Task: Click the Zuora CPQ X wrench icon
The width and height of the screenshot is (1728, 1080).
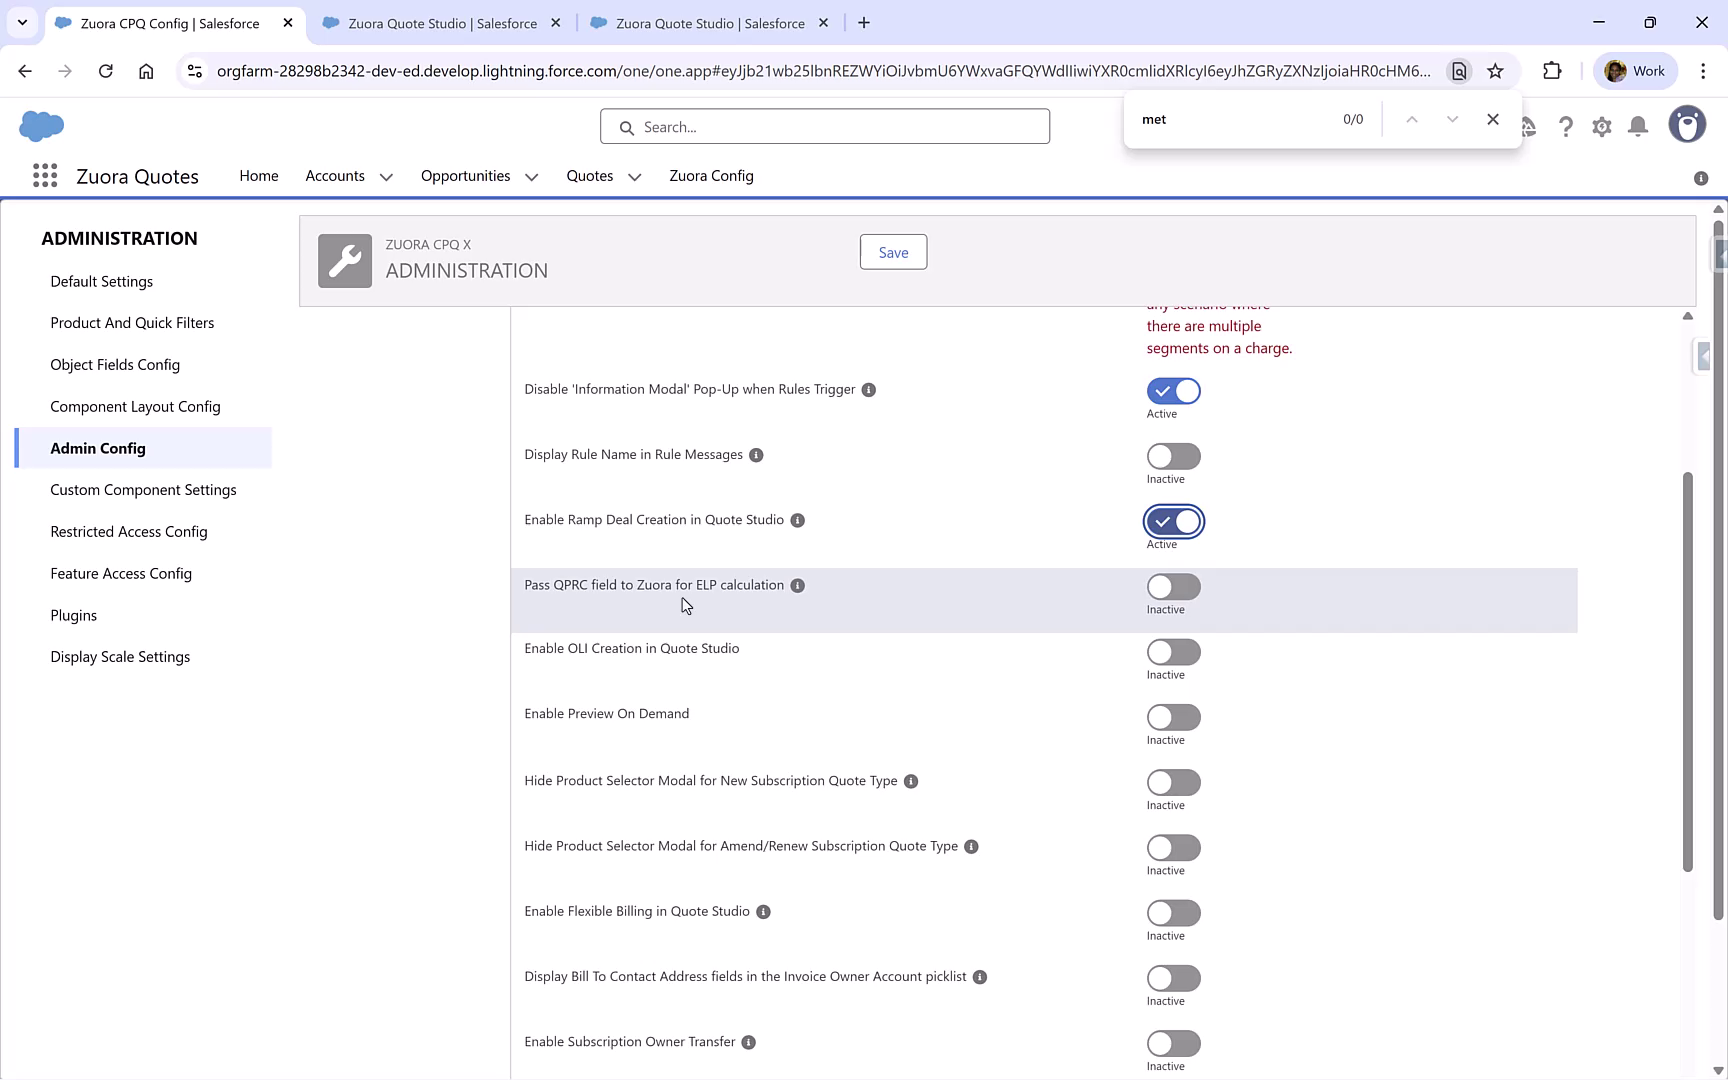Action: point(344,260)
